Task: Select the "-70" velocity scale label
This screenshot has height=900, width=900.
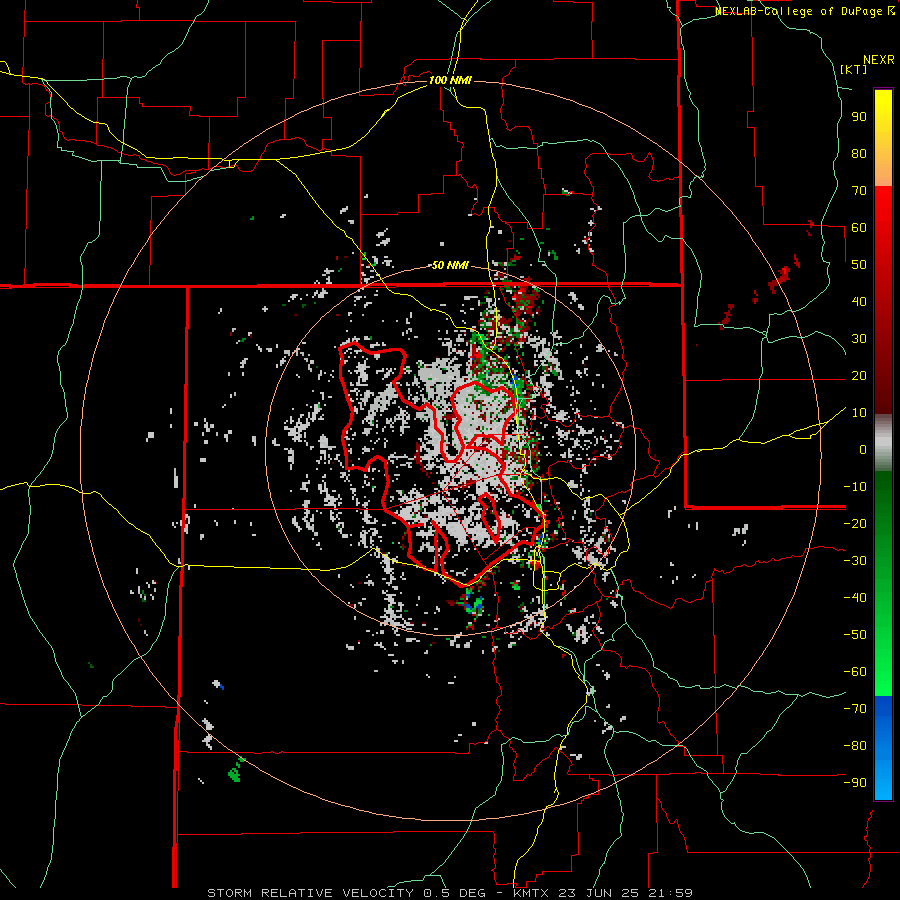Action: (x=855, y=709)
